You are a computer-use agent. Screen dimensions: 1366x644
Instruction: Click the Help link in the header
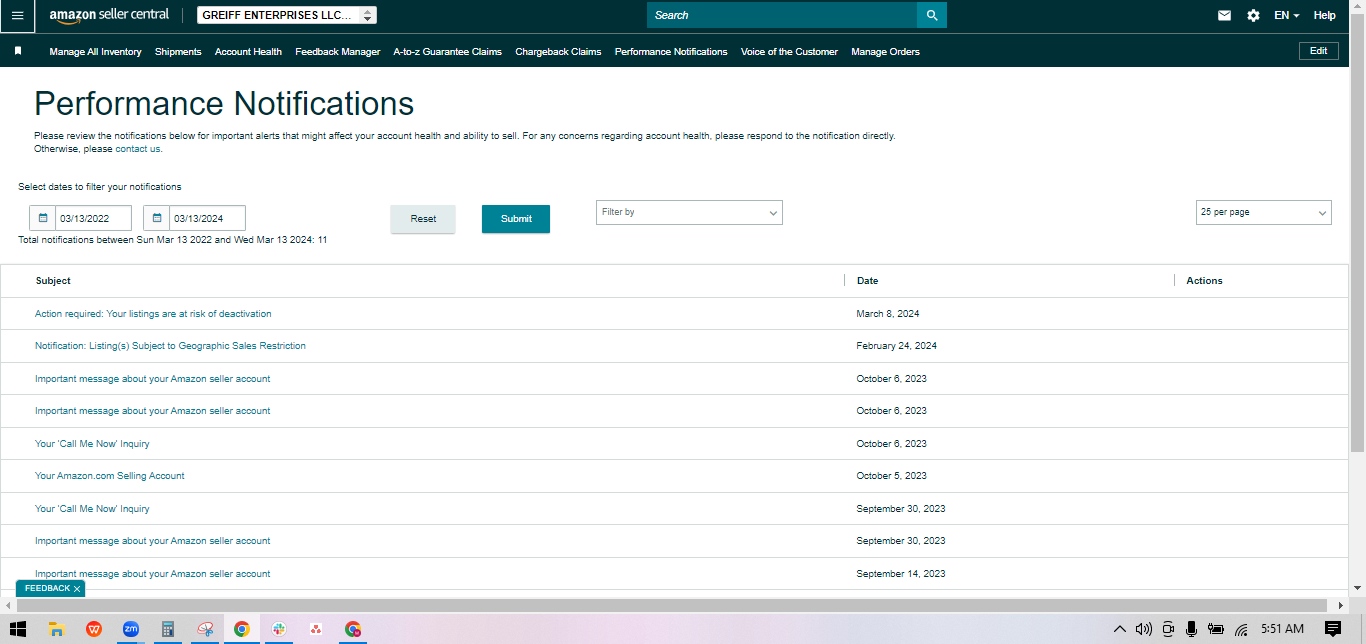[x=1324, y=15]
